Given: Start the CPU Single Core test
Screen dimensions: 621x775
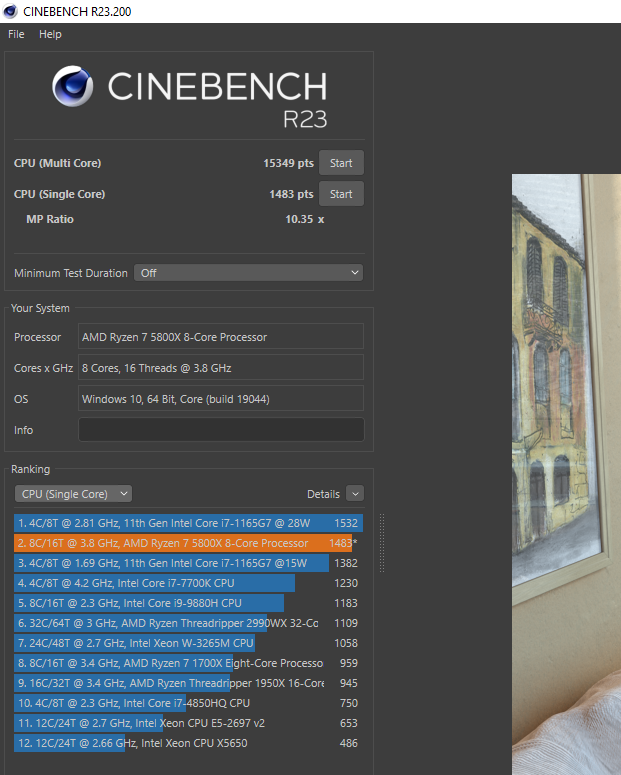Looking at the screenshot, I should pyautogui.click(x=341, y=194).
